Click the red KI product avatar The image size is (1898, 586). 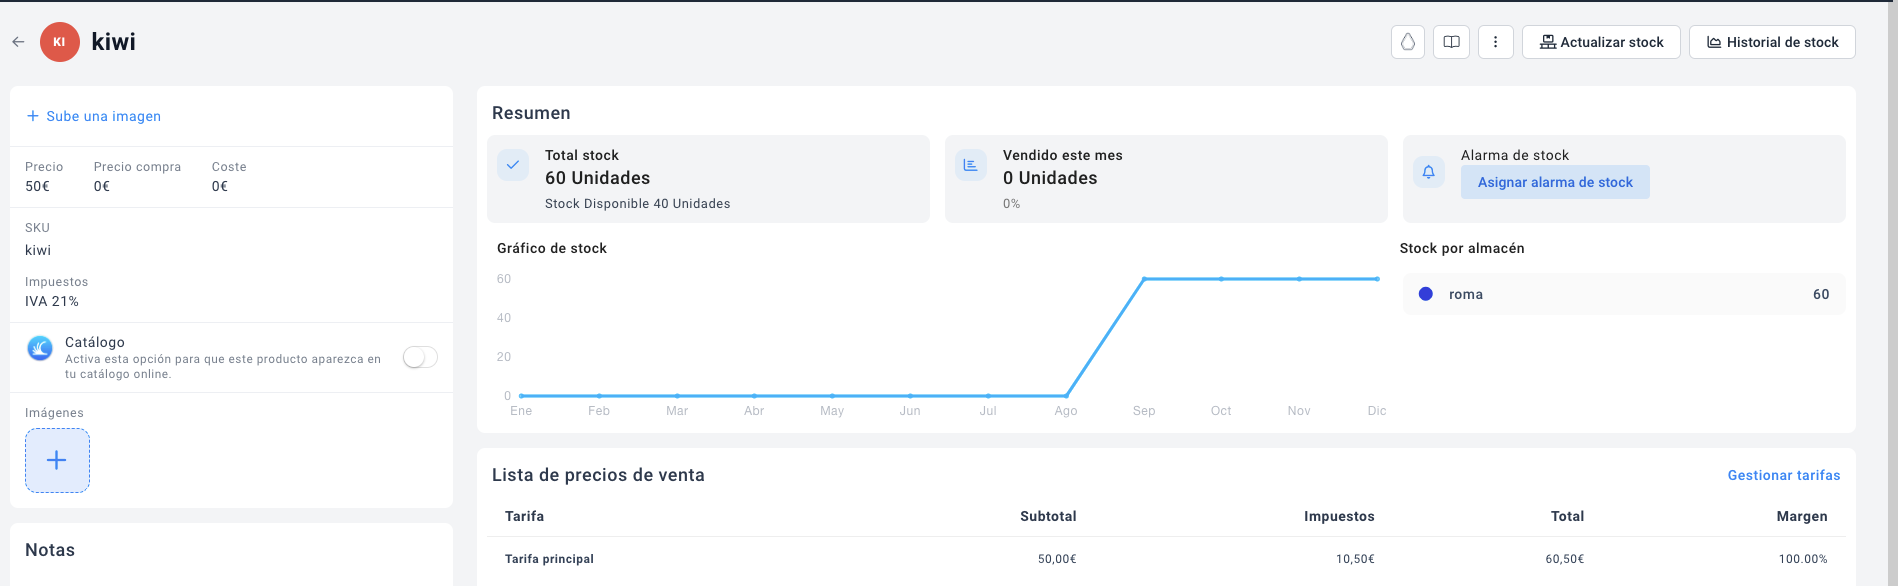click(x=59, y=42)
